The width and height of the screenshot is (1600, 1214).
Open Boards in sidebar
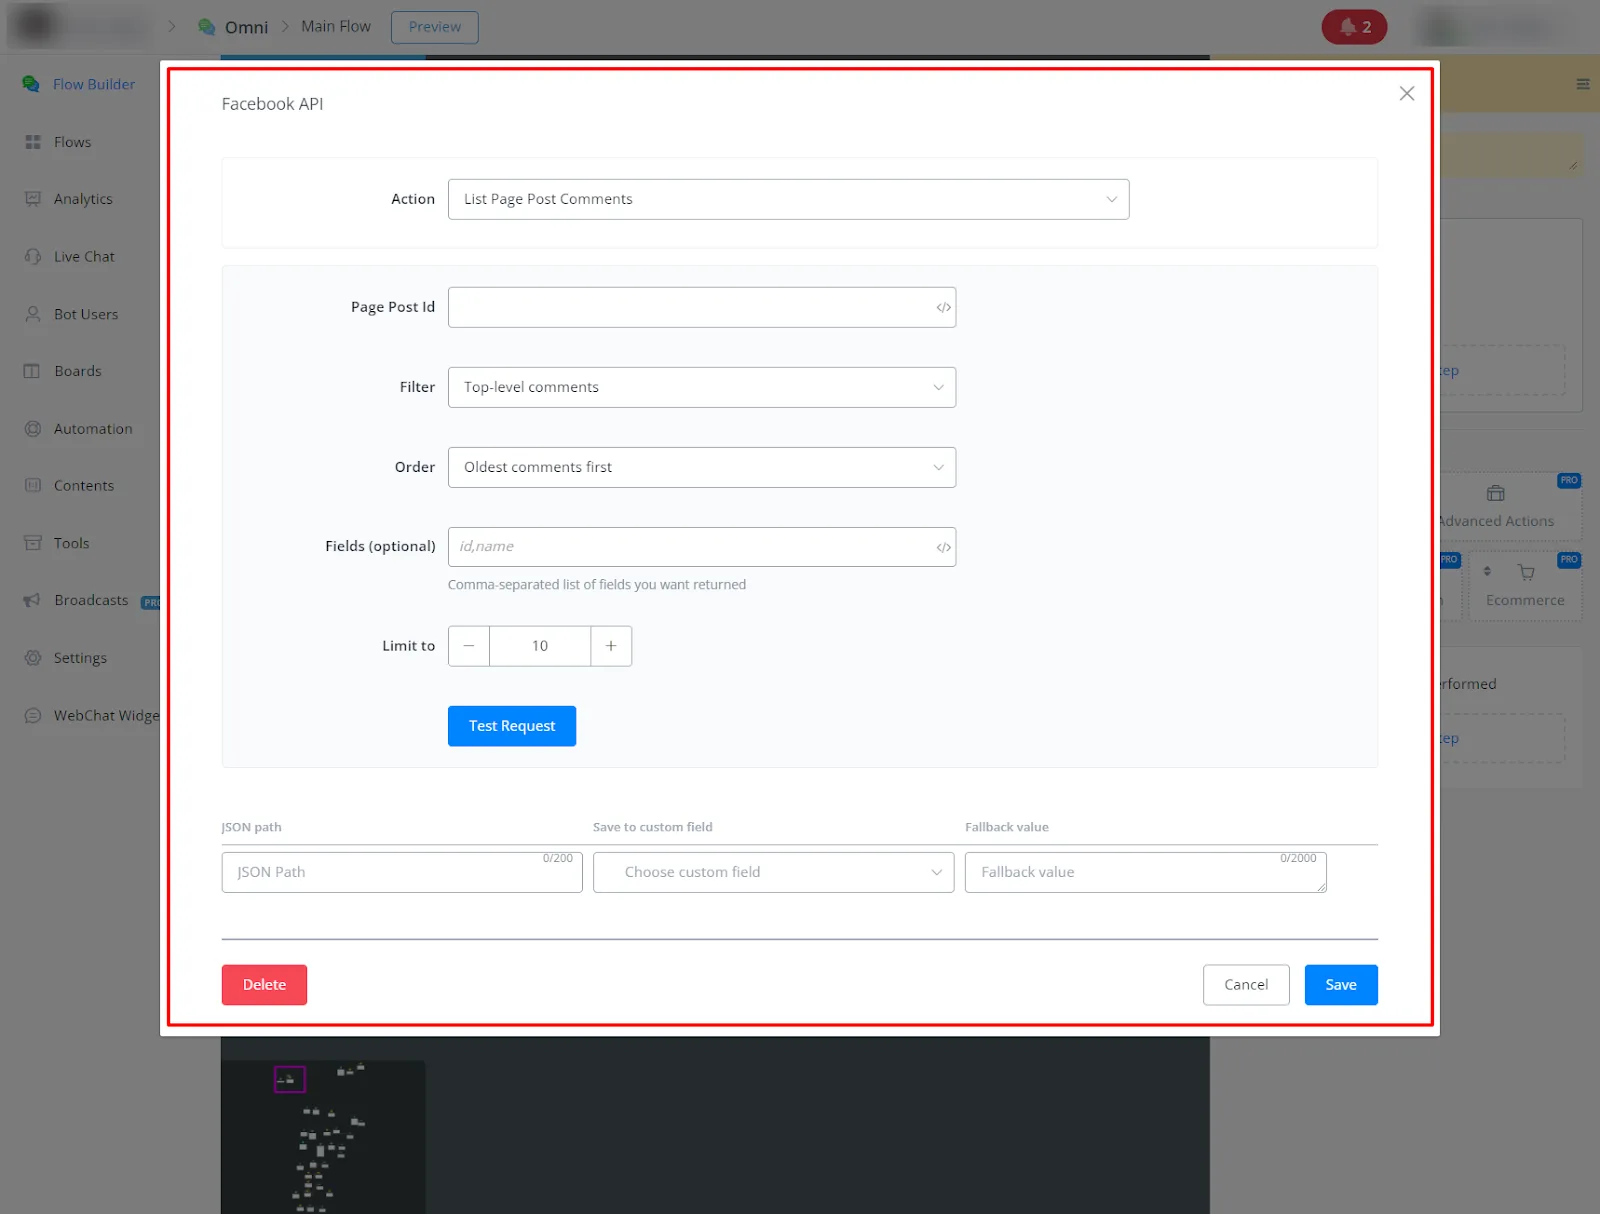(78, 371)
